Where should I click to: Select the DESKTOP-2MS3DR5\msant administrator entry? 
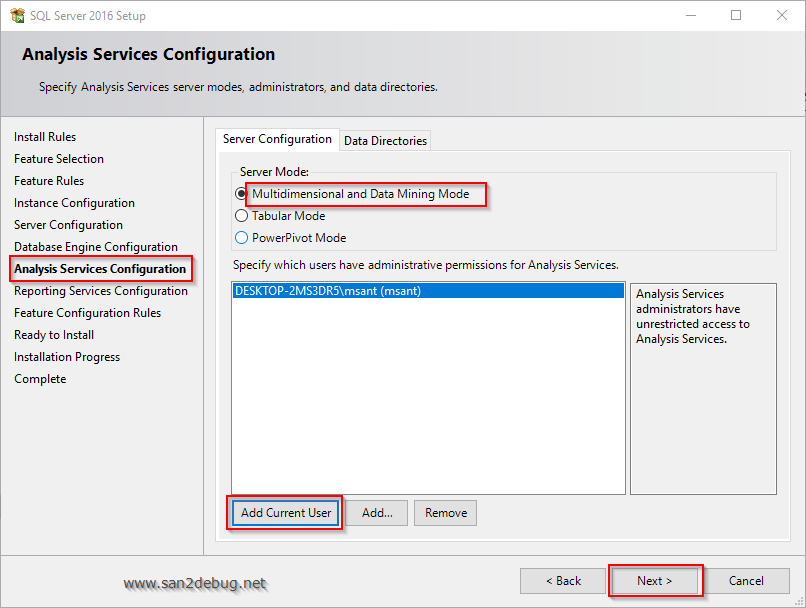click(x=428, y=291)
